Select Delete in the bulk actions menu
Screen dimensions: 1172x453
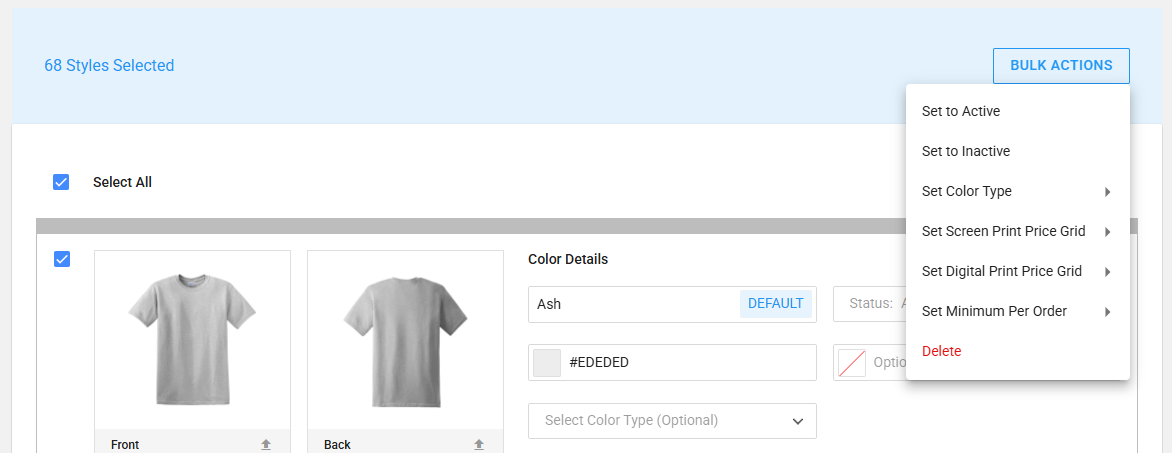941,351
